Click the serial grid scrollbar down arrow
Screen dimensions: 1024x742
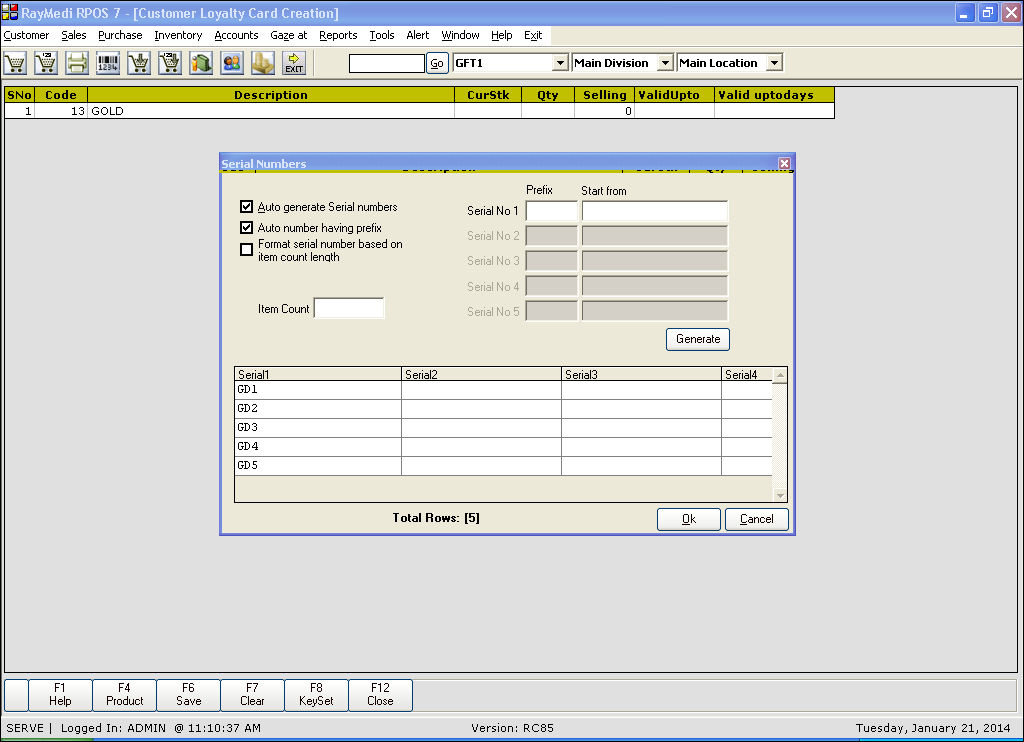pyautogui.click(x=780, y=495)
